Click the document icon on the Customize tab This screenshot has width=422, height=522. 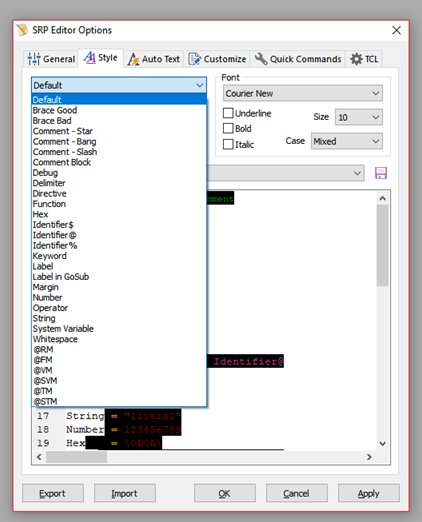[195, 59]
